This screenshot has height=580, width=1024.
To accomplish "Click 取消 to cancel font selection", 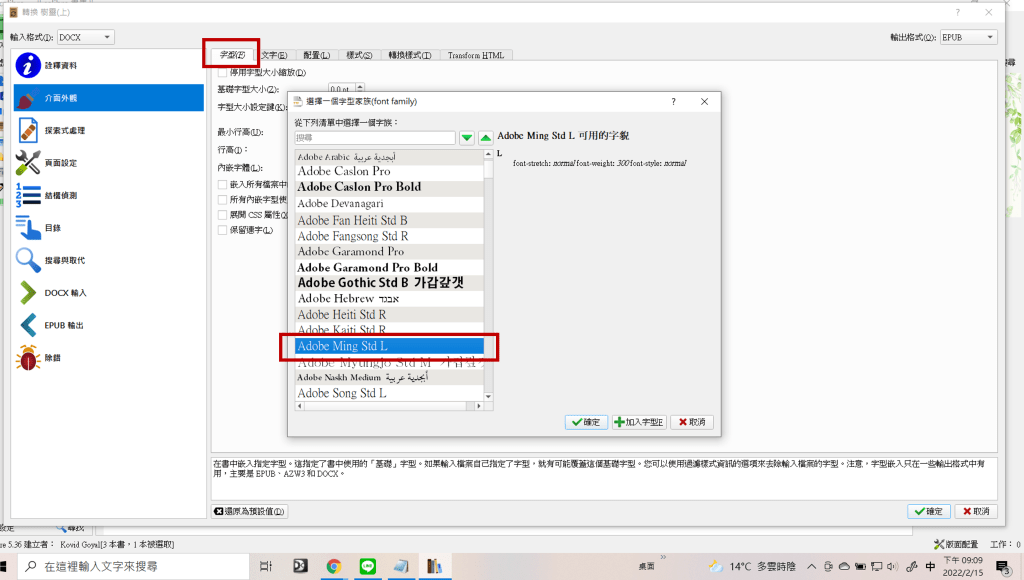I will [x=692, y=422].
